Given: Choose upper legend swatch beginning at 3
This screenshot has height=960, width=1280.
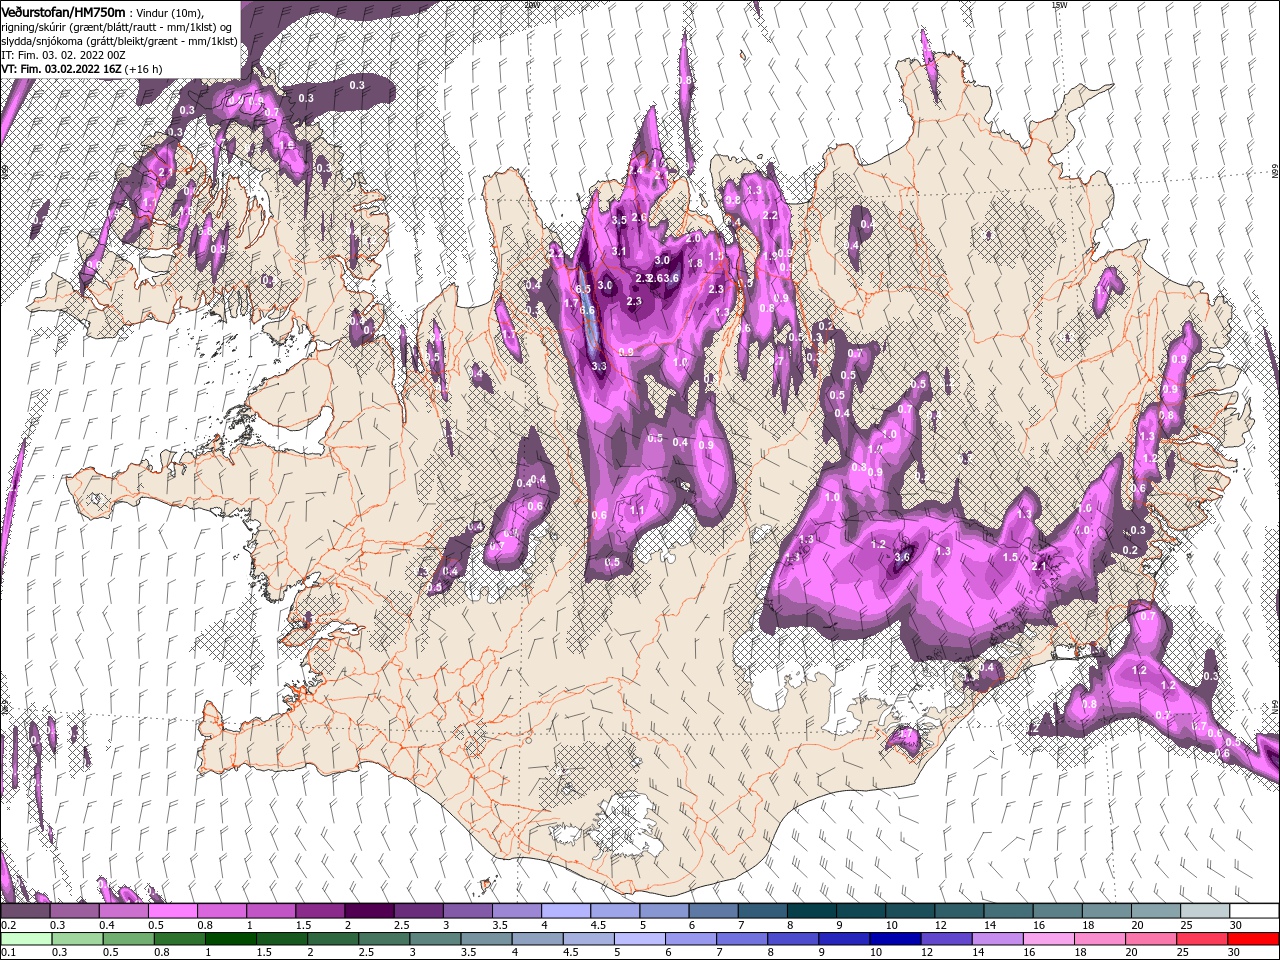Looking at the screenshot, I should coord(467,911).
